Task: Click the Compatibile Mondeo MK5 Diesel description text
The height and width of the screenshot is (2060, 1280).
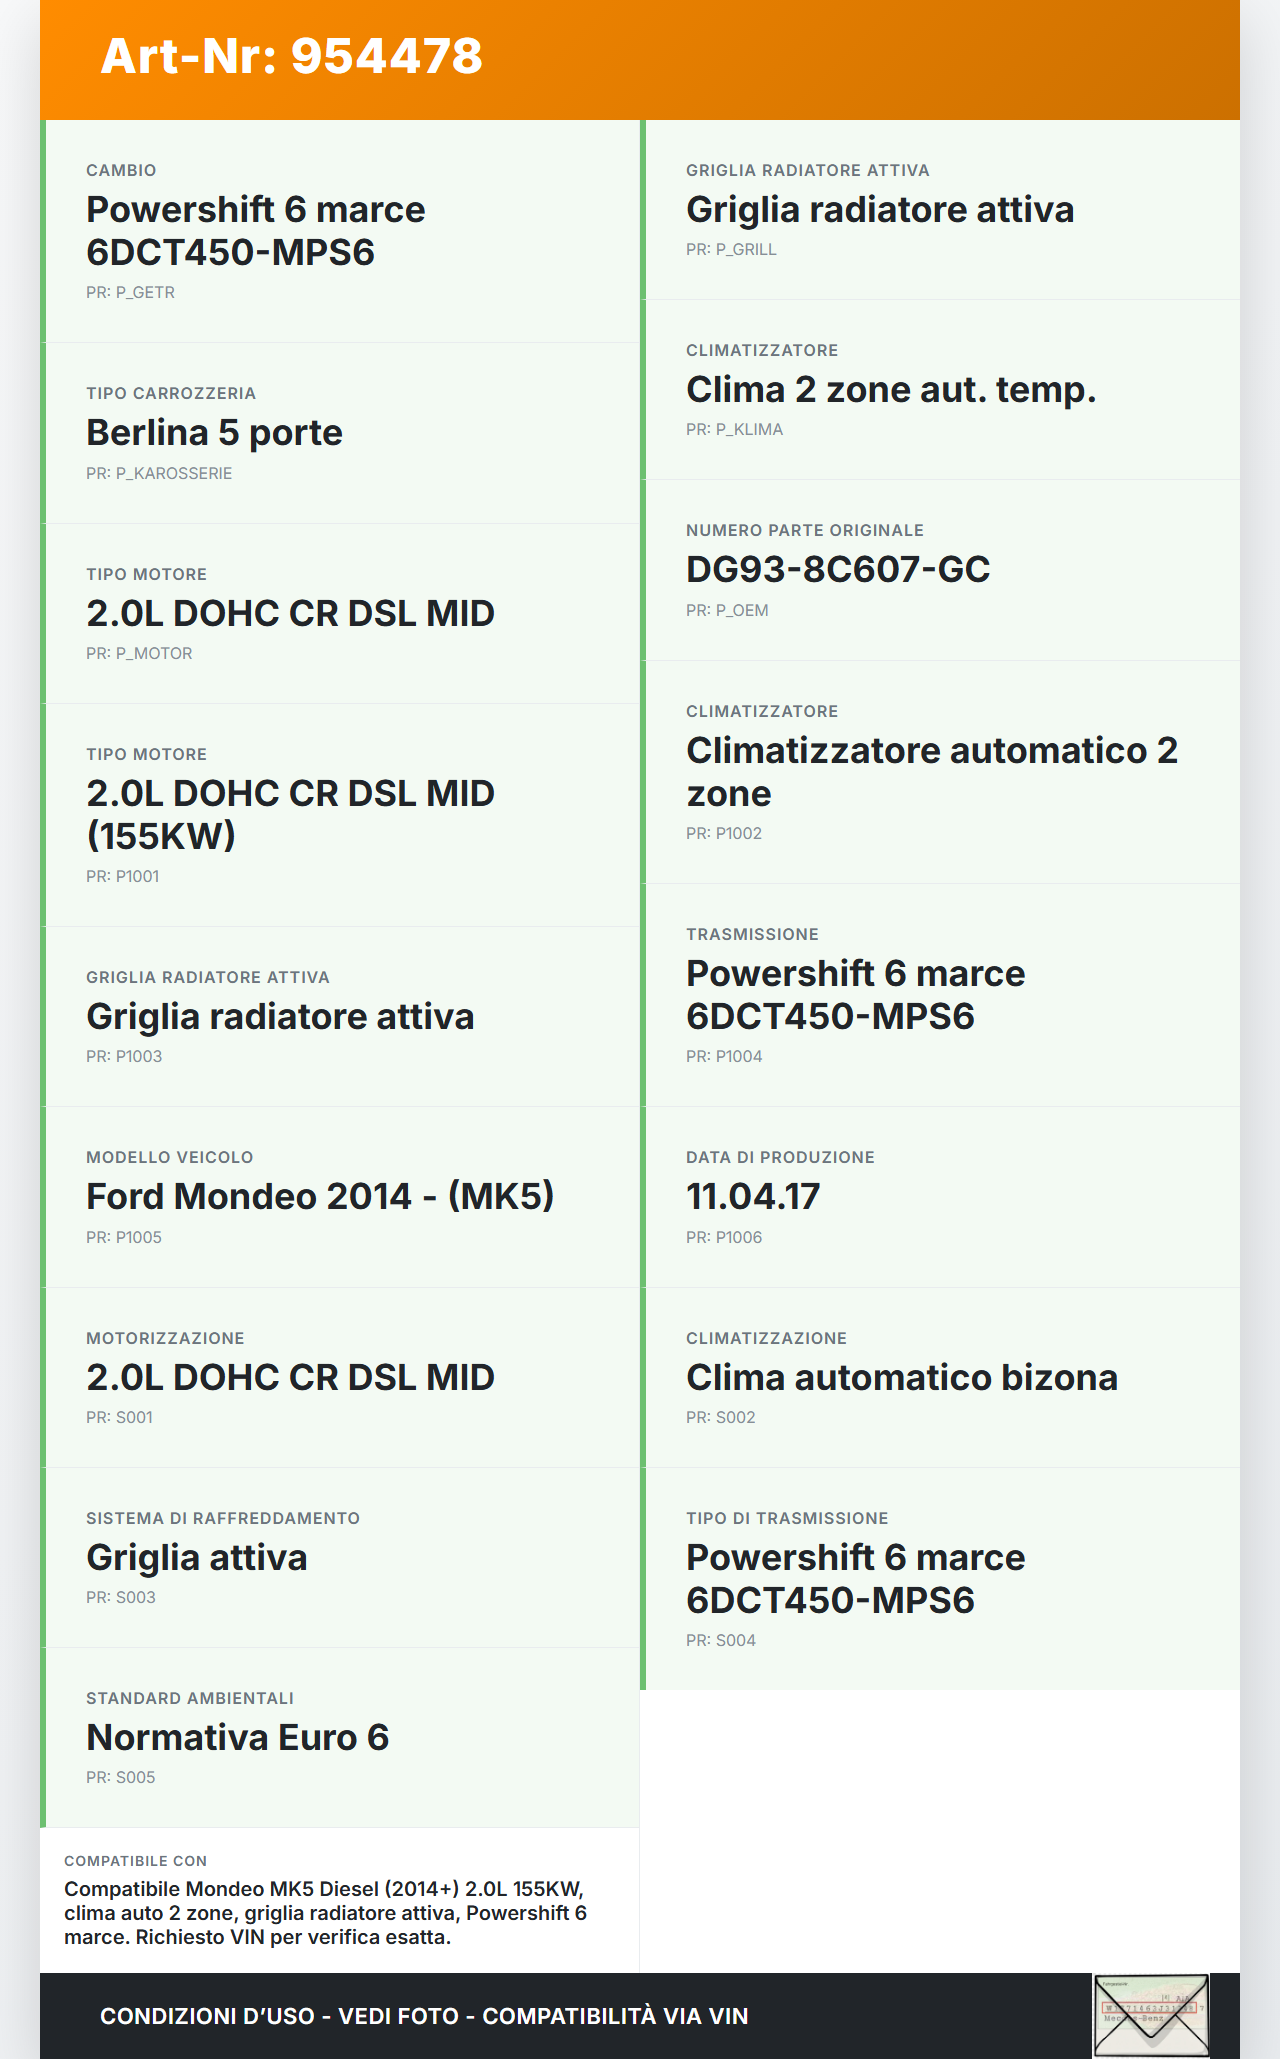Action: point(325,1912)
